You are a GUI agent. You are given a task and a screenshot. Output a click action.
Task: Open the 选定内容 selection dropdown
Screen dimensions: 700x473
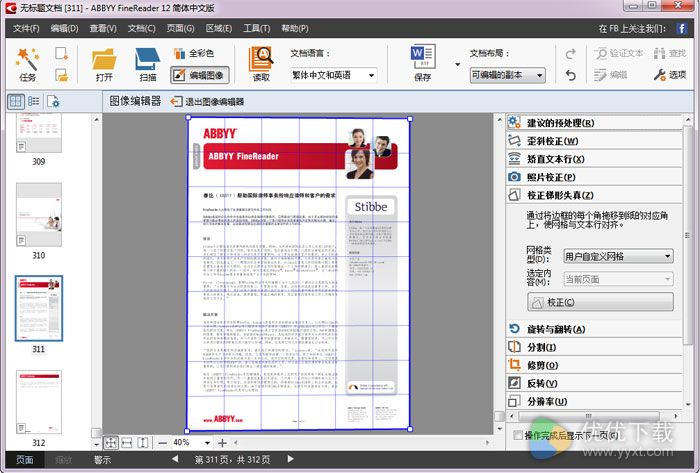click(x=618, y=279)
